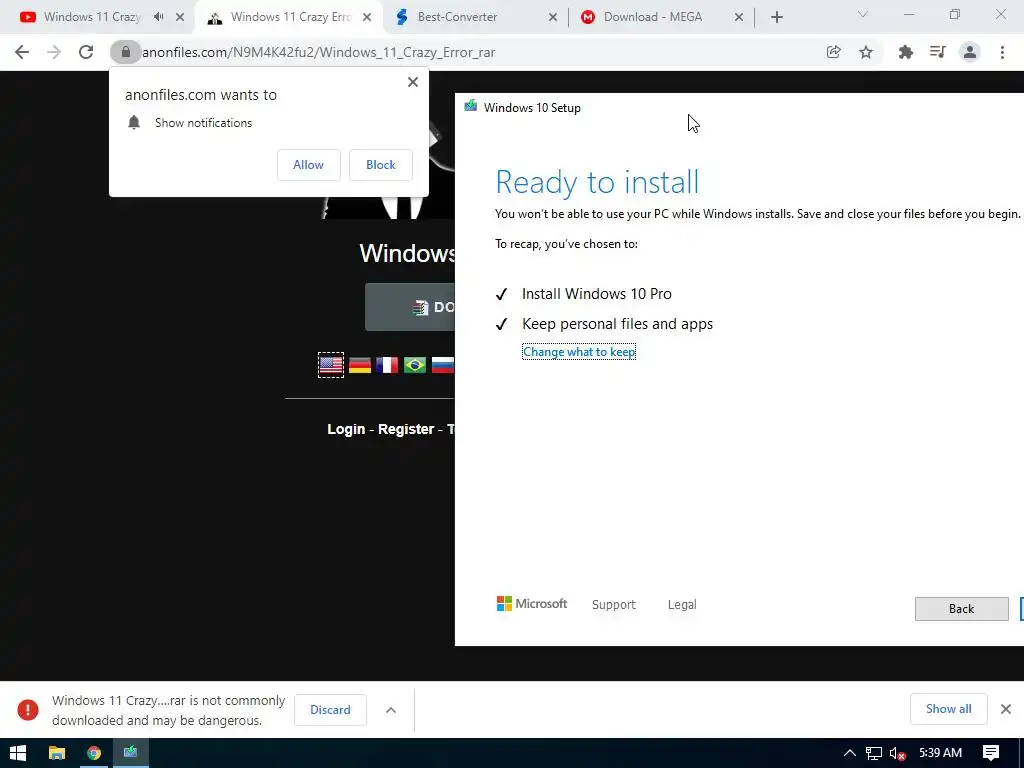Discard the dangerous rar download
The height and width of the screenshot is (768, 1024).
click(330, 710)
